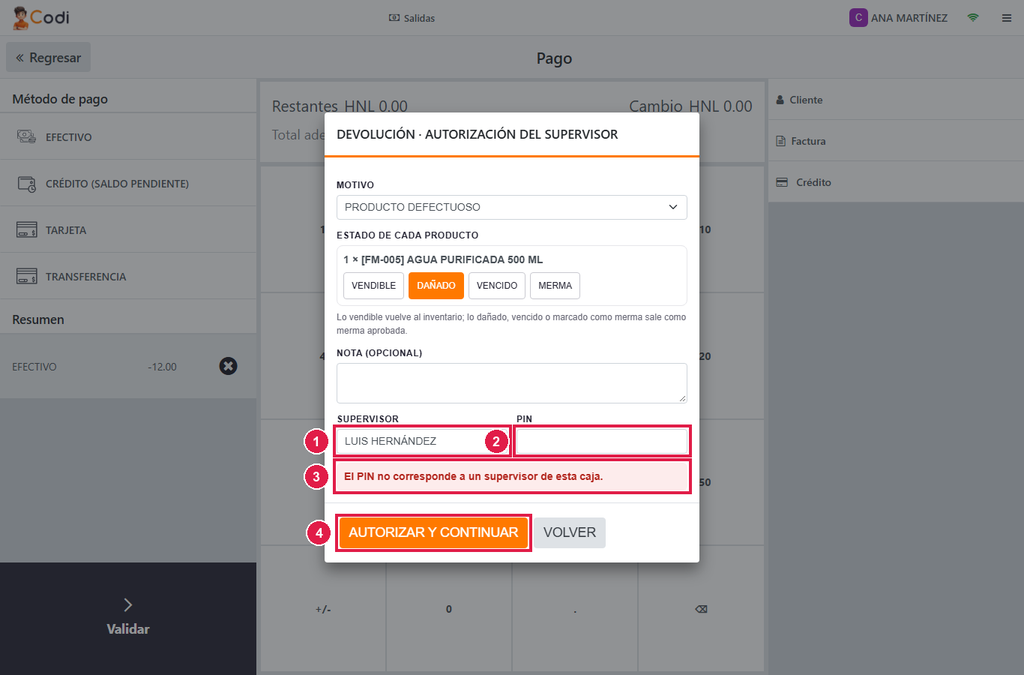Select EFECTIVO payment method
The image size is (1024, 675).
pyautogui.click(x=128, y=136)
